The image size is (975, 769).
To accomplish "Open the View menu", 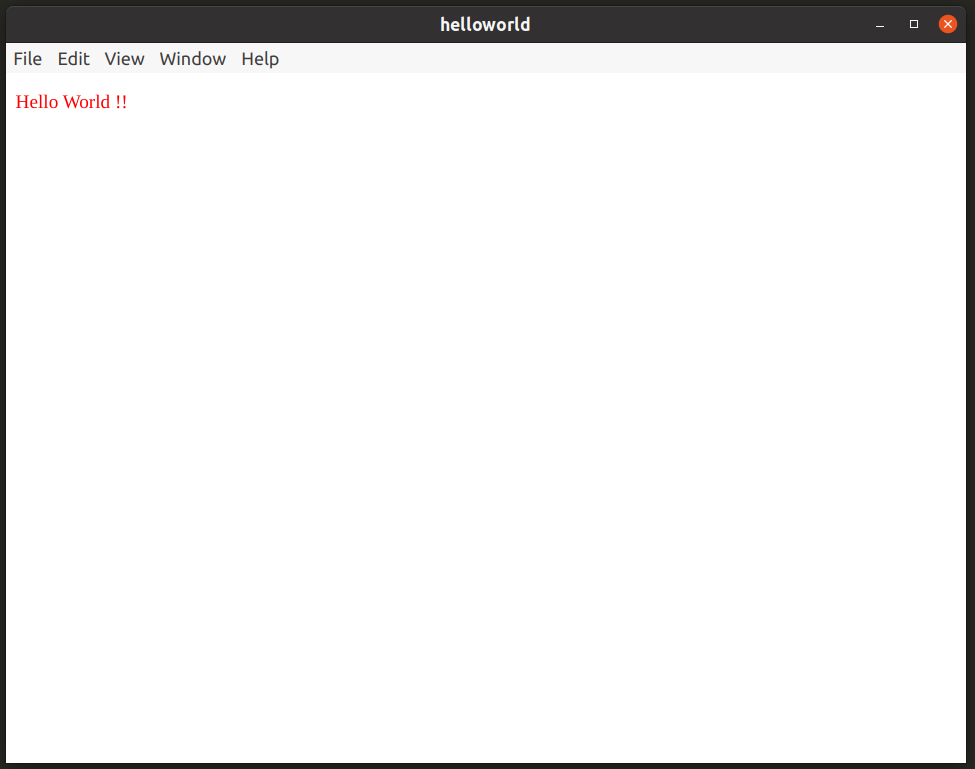I will coord(124,58).
